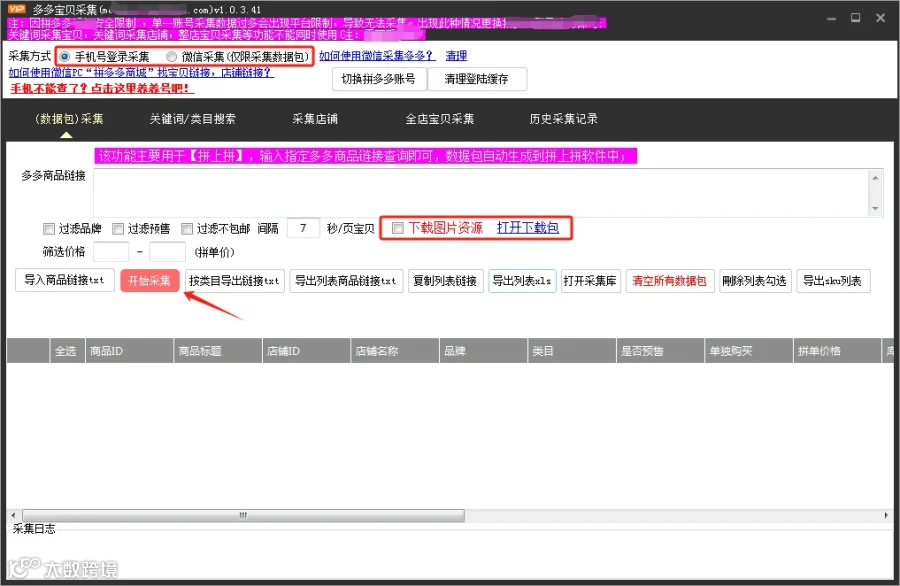Click 删除列表勾选 button
Viewport: 900px width, 586px height.
coord(755,281)
